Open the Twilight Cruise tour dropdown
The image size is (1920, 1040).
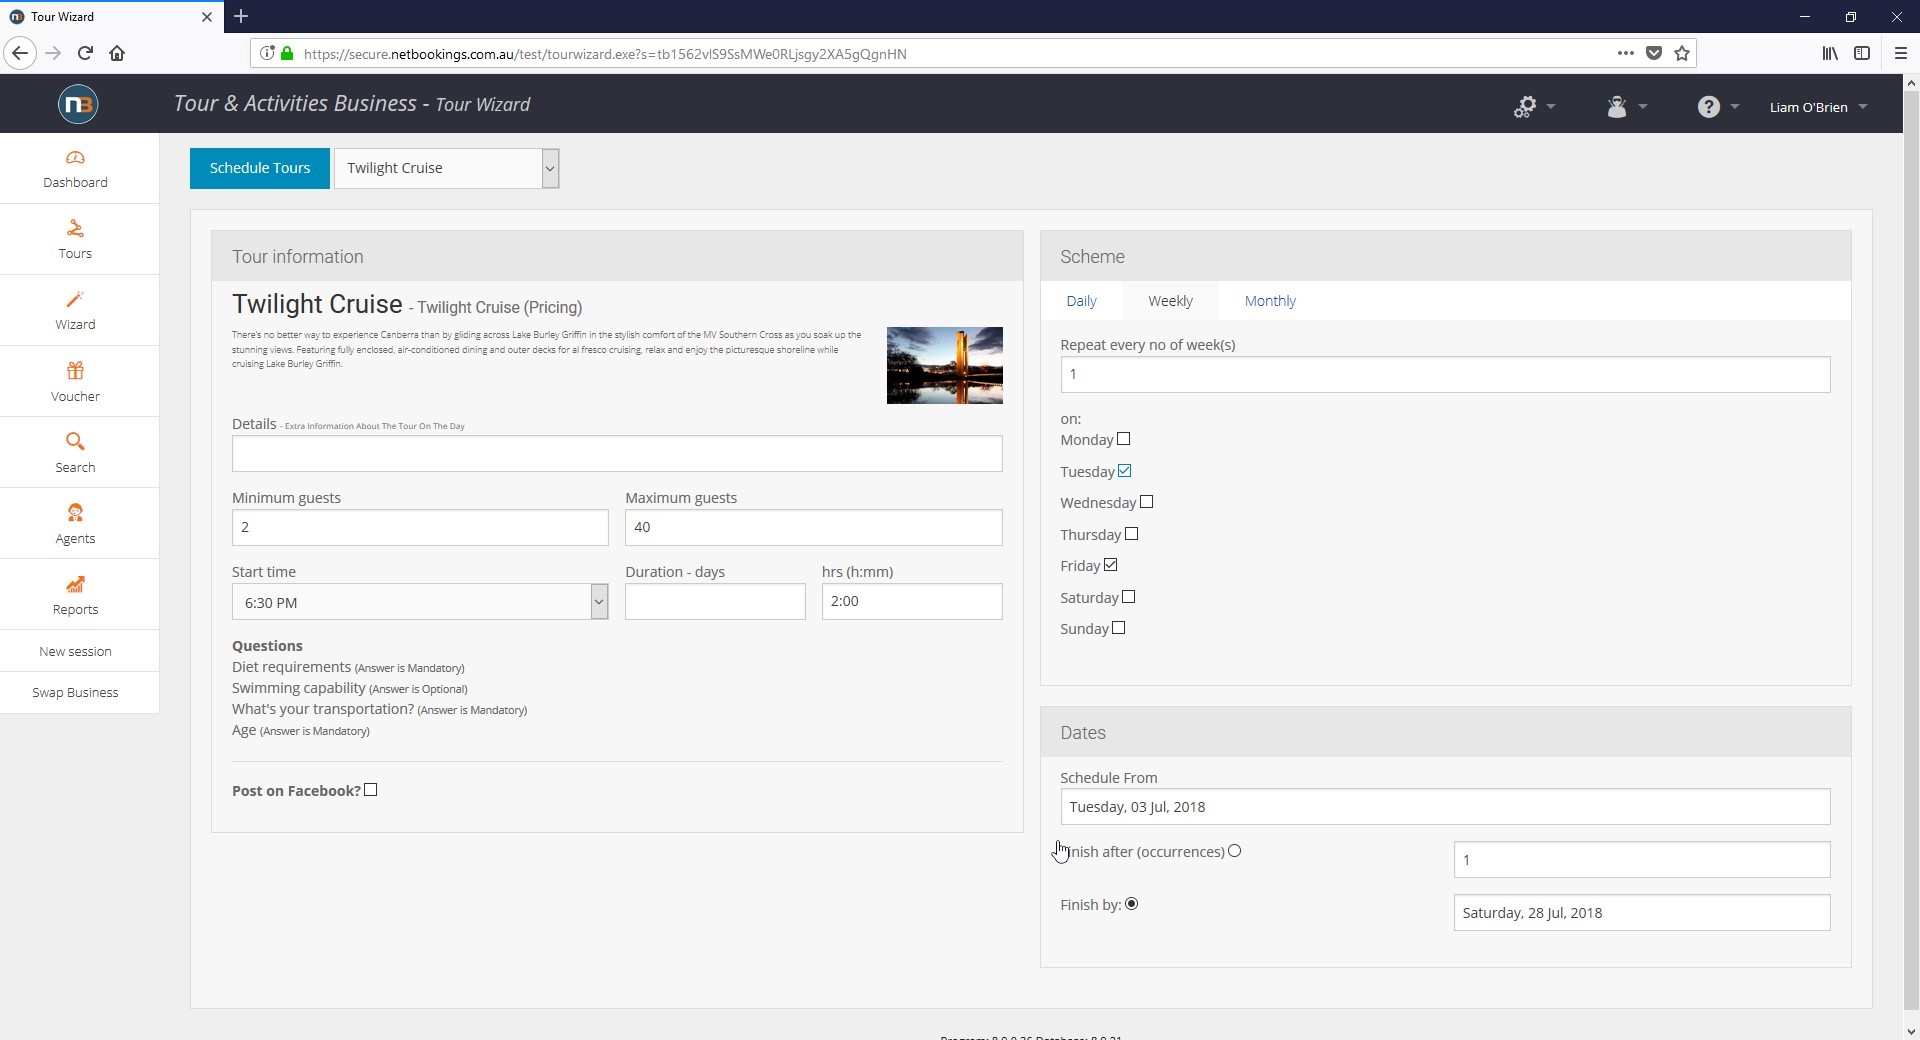click(447, 168)
